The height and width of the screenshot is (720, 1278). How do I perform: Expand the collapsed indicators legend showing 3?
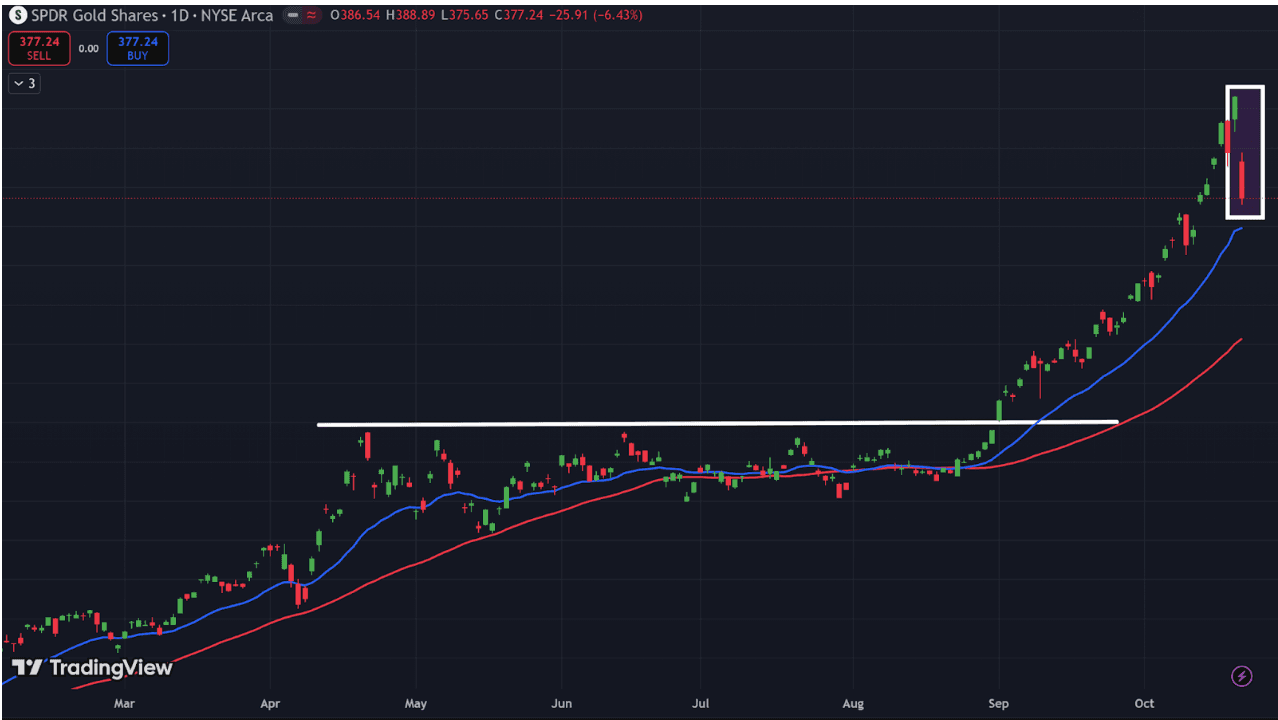pos(24,83)
